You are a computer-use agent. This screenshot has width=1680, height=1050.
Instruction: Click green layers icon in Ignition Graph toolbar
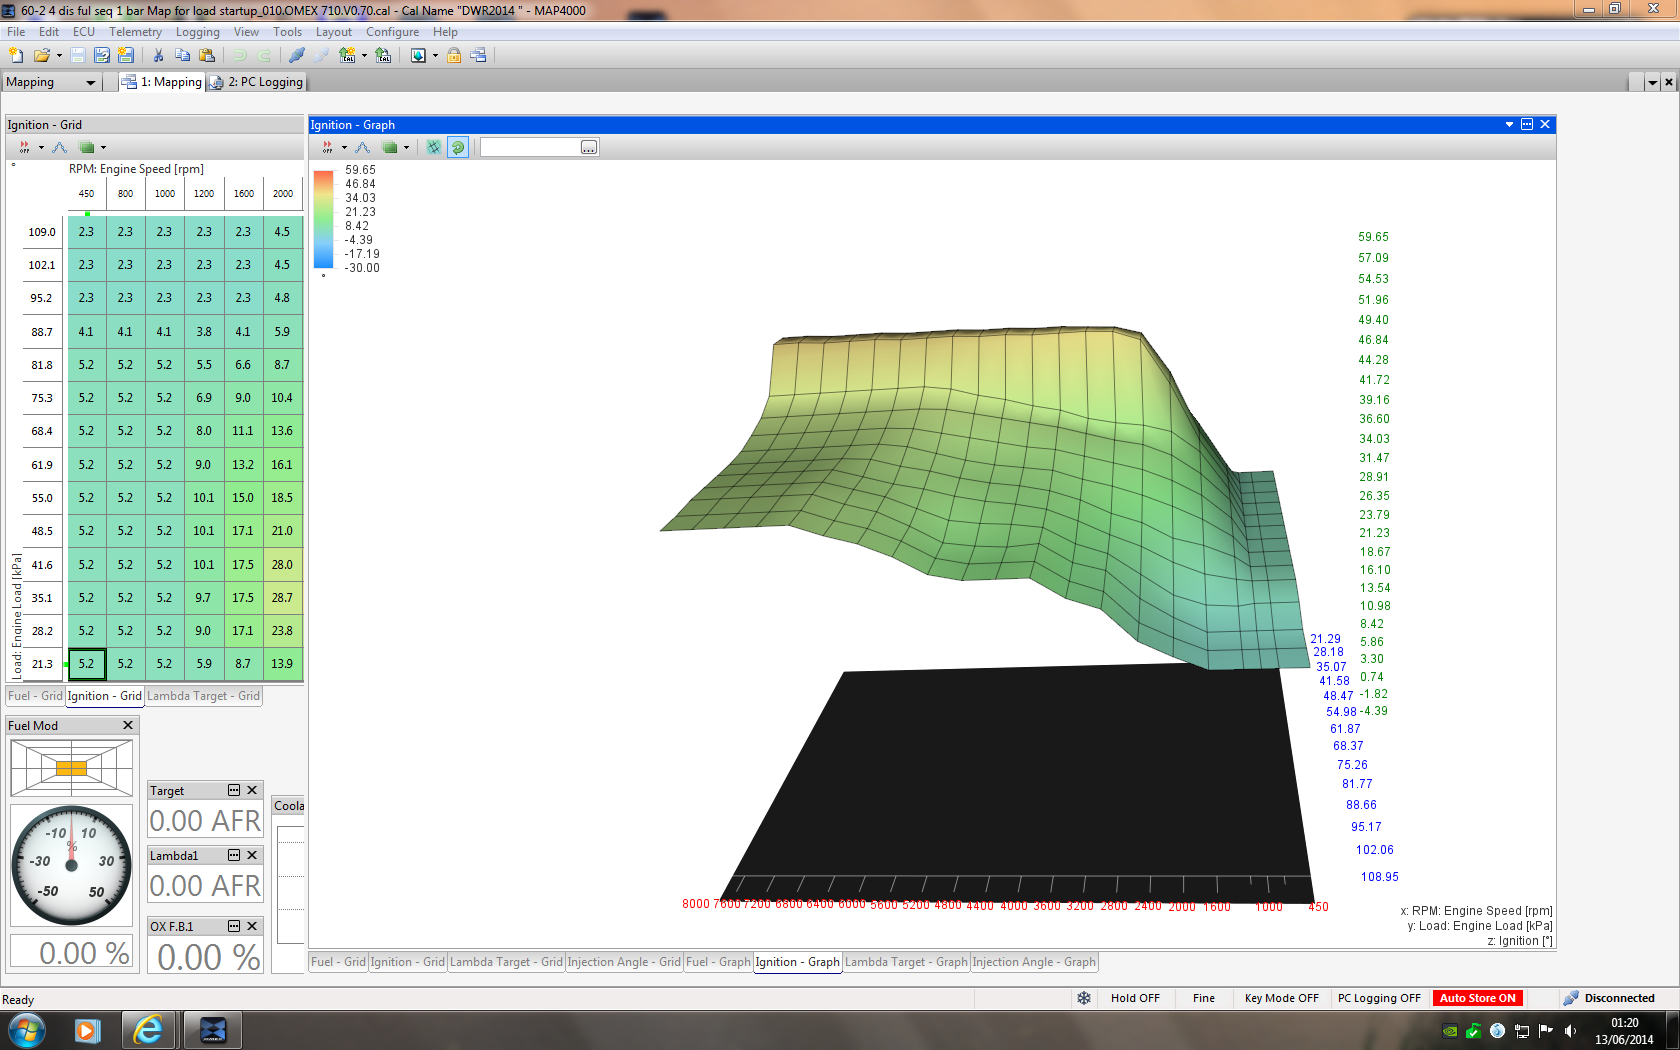390,147
